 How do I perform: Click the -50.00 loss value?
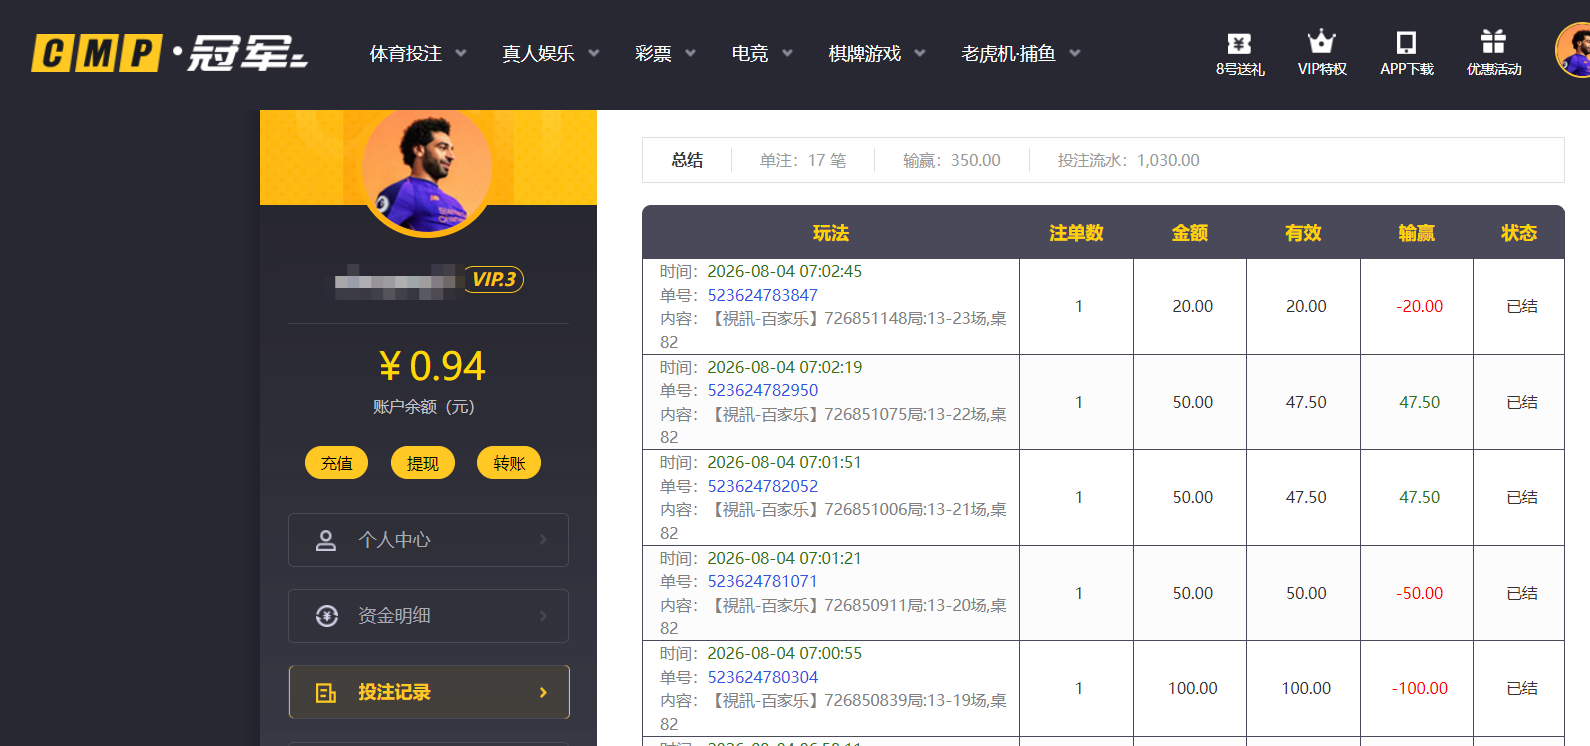point(1420,593)
